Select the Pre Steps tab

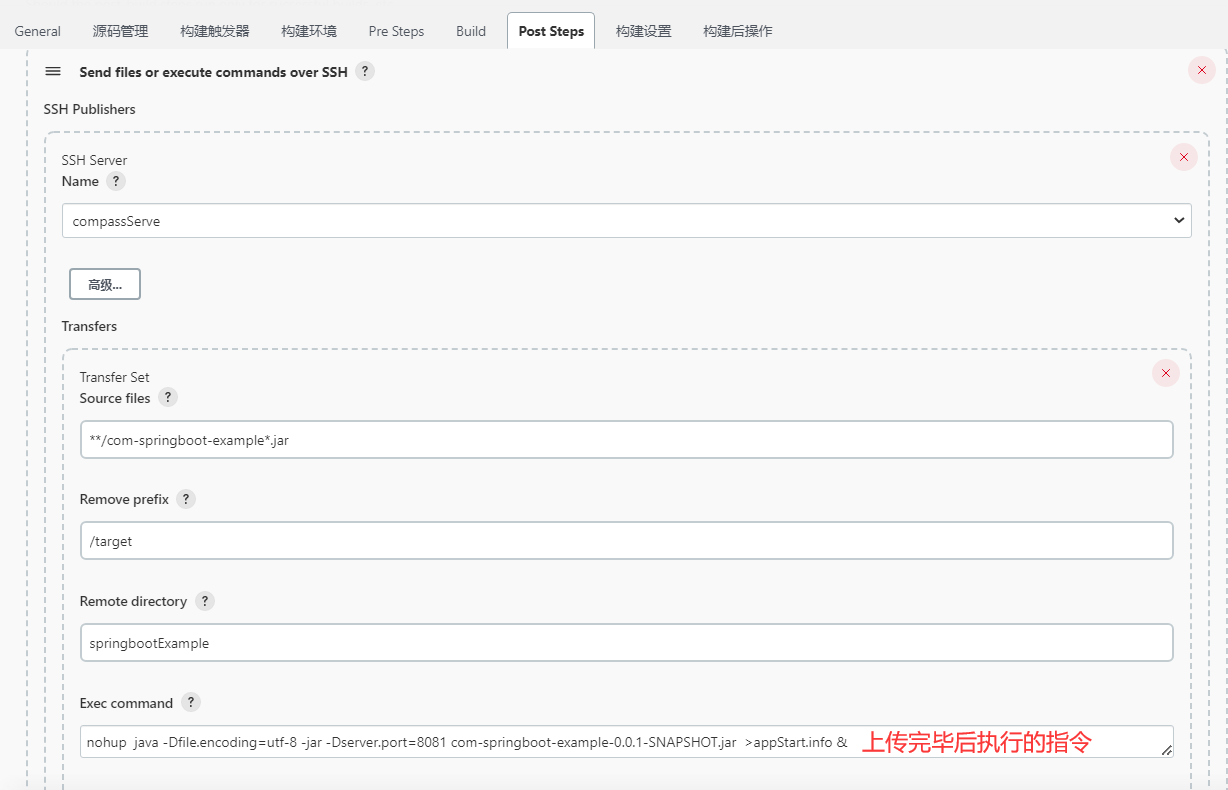point(396,31)
